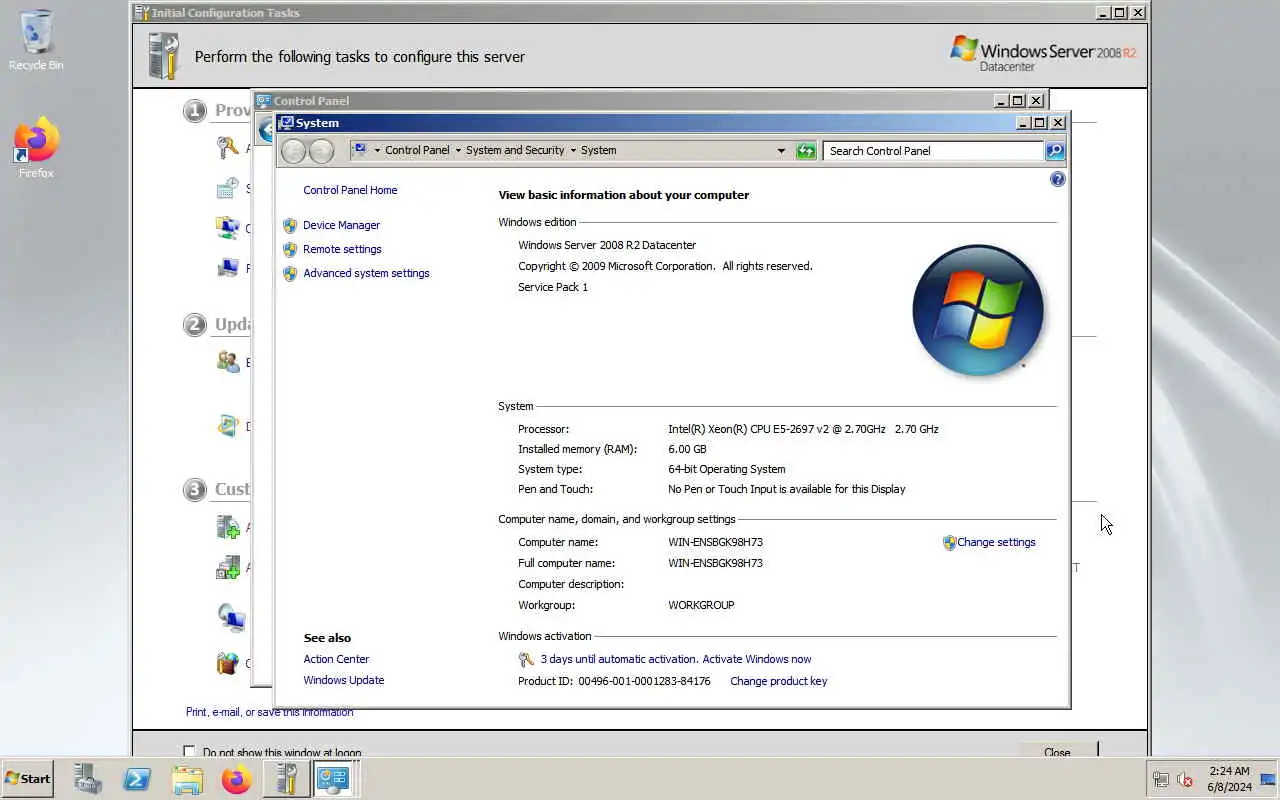Viewport: 1280px width, 800px height.
Task: Open the Recycle Bin desktop icon
Action: (36, 40)
